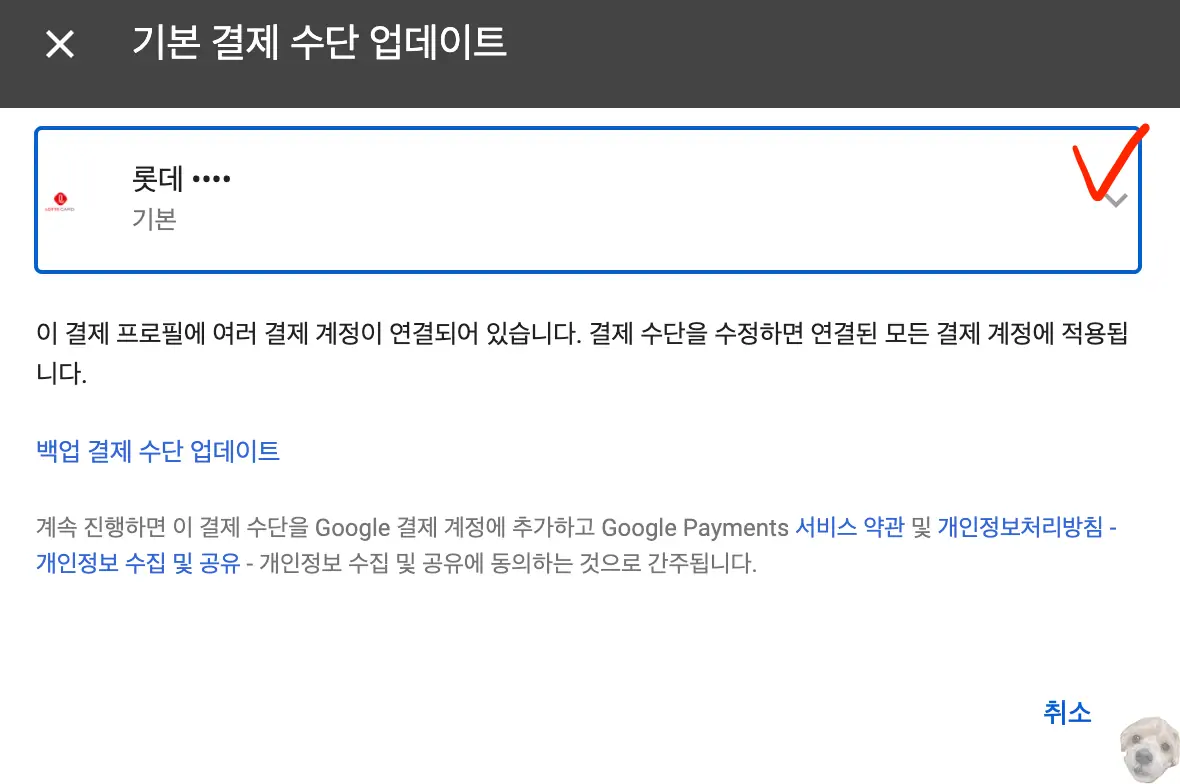The height and width of the screenshot is (784, 1180).
Task: Click the dialog title 기본 결제 수단 업데이트
Action: (318, 44)
